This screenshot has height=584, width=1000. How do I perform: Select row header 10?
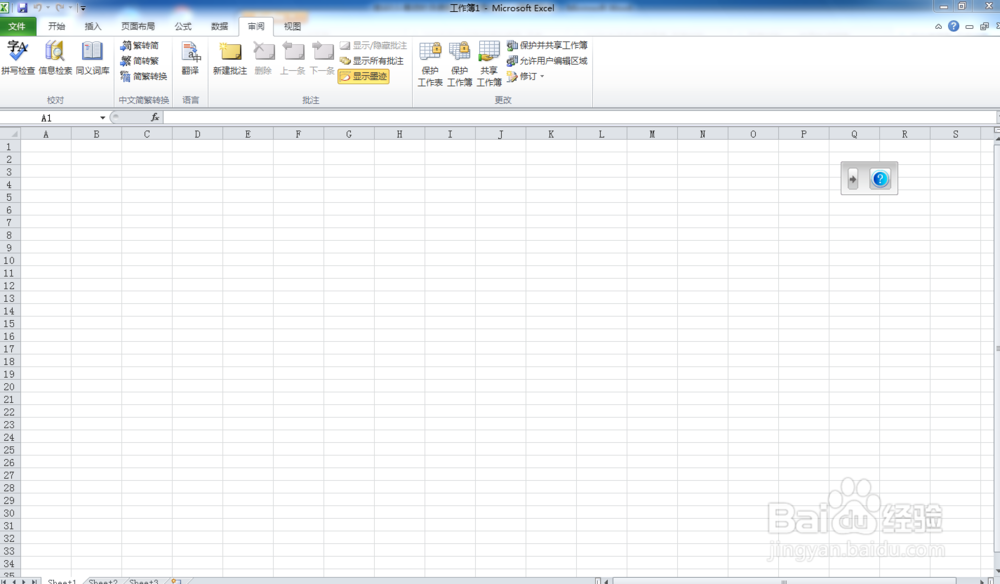click(9, 260)
